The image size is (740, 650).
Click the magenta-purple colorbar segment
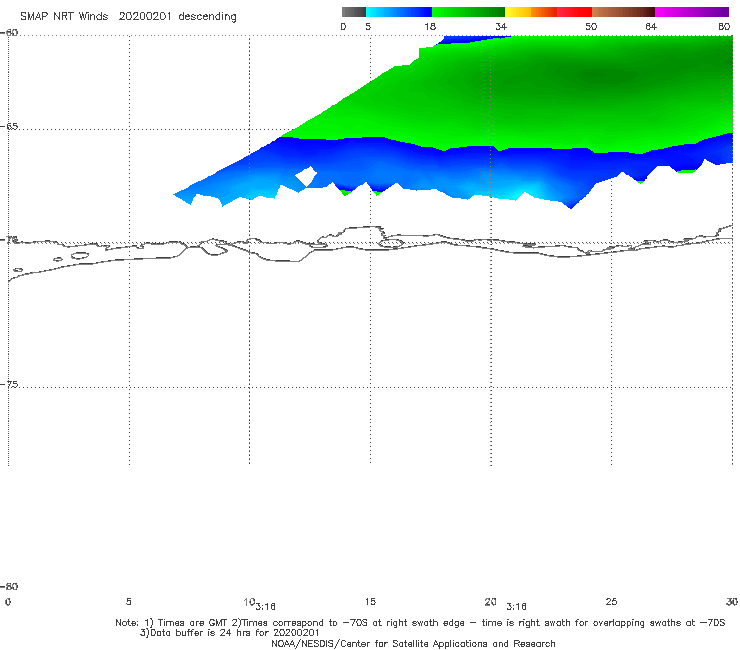point(692,12)
